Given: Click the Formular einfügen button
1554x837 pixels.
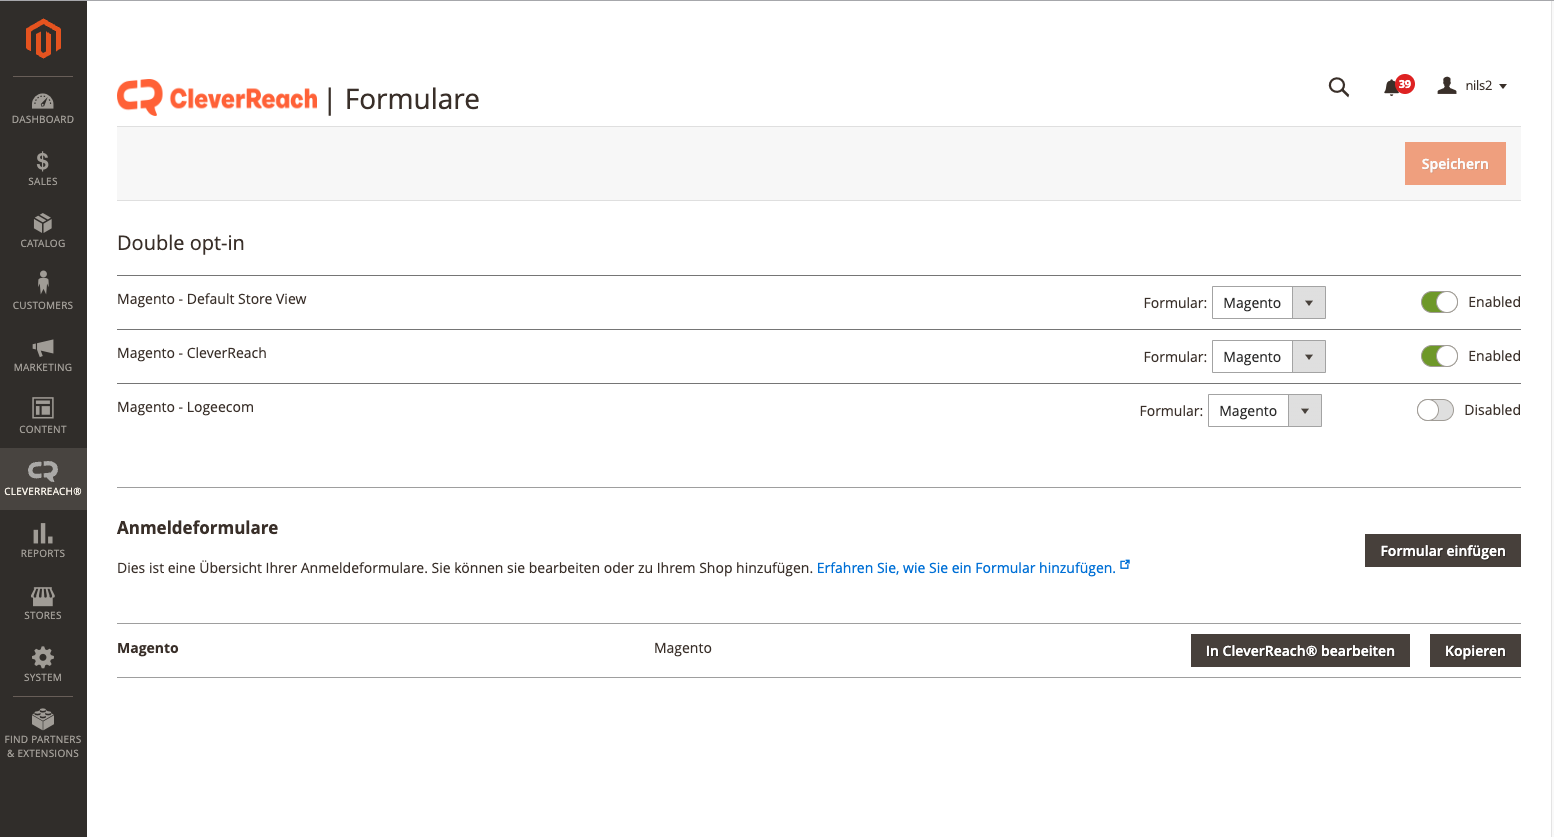Looking at the screenshot, I should (x=1442, y=551).
